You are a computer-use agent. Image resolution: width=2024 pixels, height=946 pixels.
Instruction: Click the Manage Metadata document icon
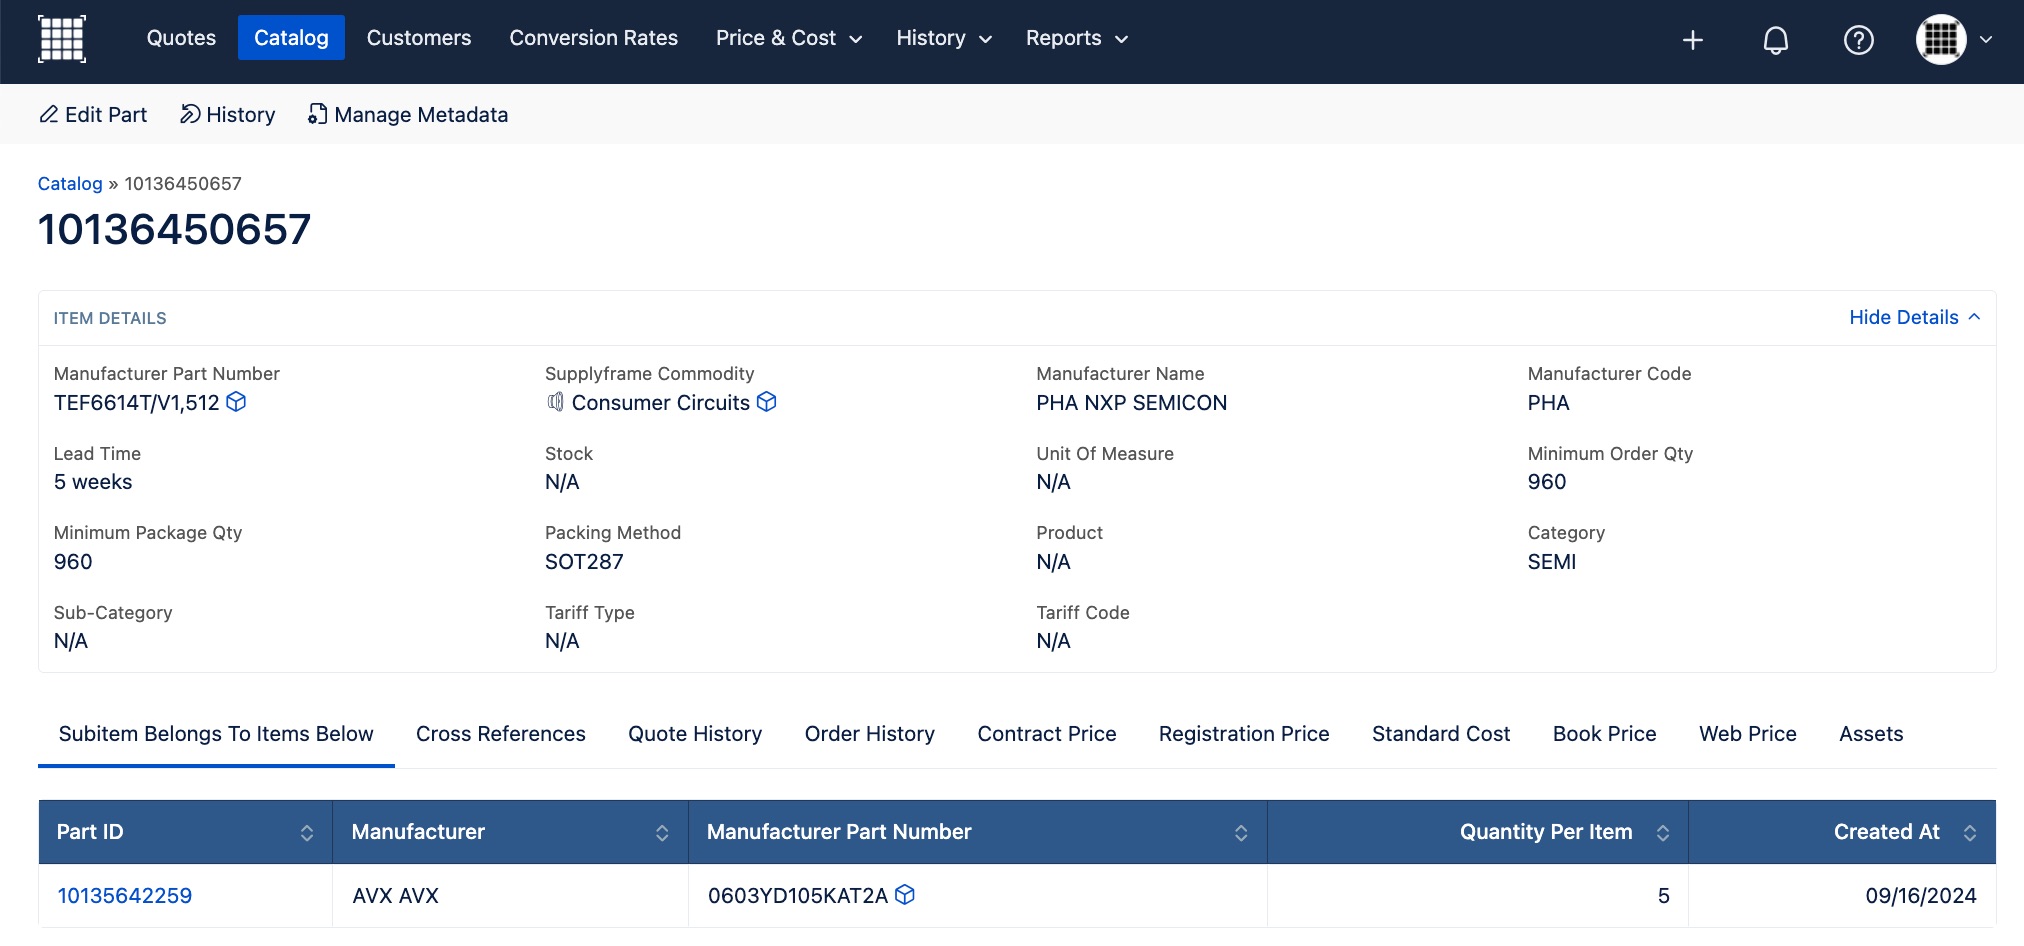[317, 114]
